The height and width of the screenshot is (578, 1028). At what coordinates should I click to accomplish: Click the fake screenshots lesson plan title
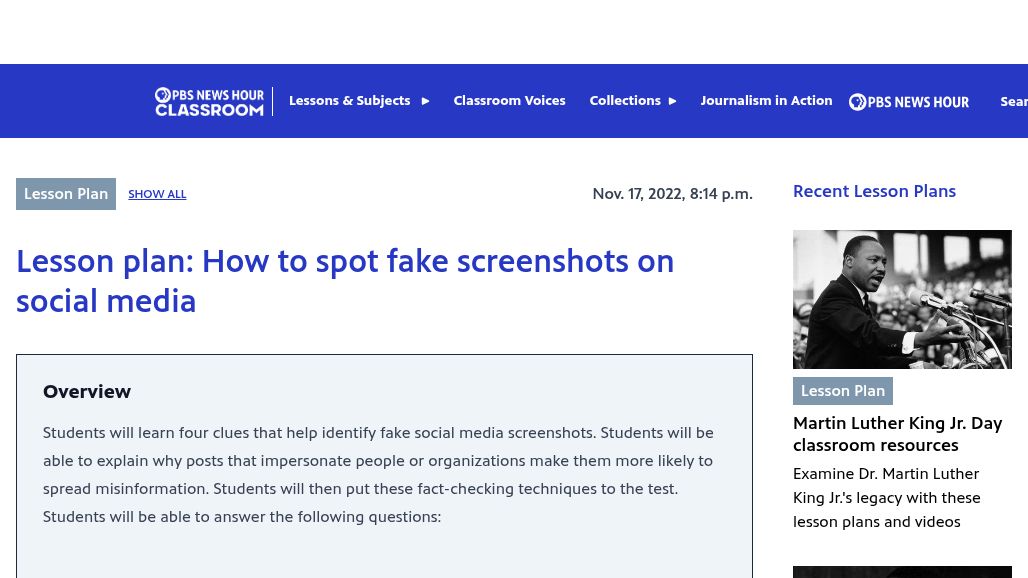point(345,281)
